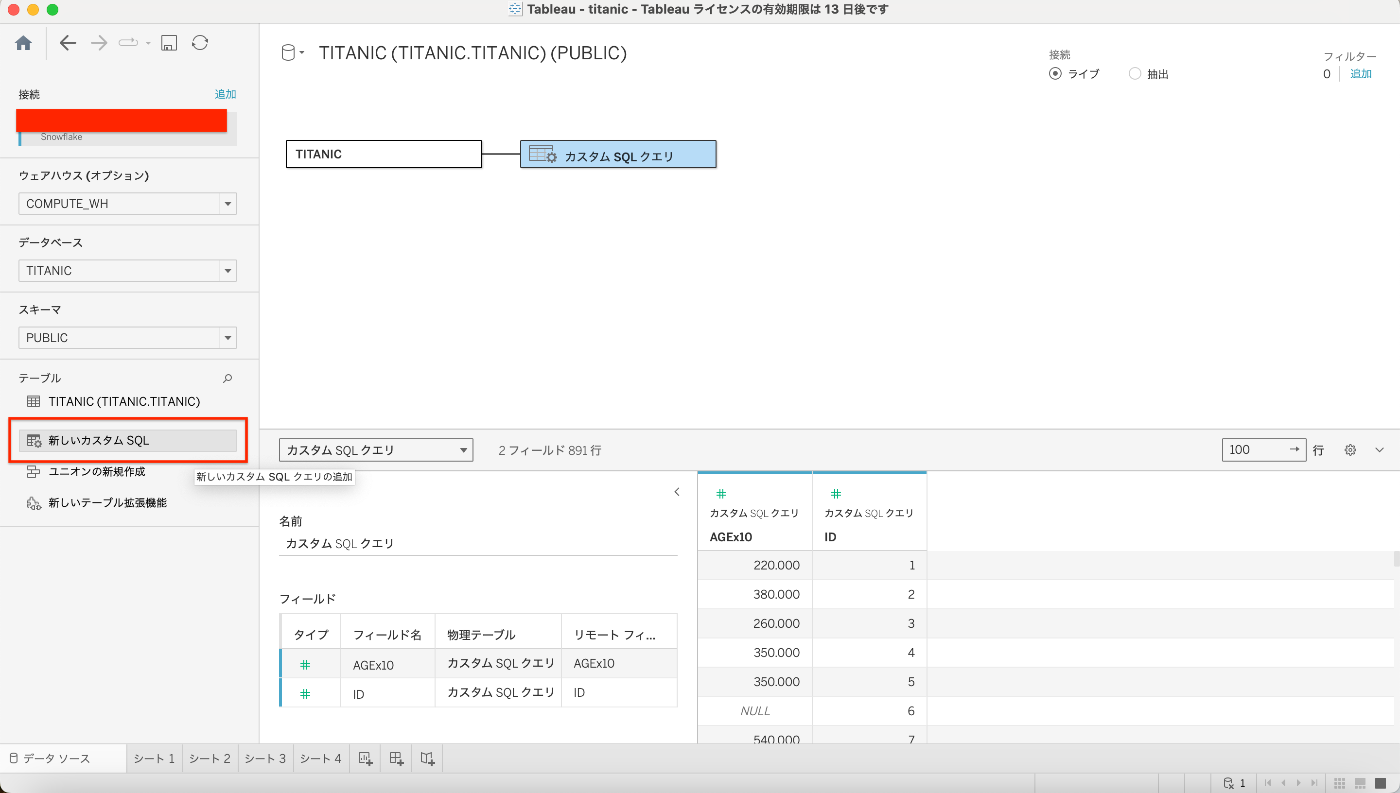Click the show sheet sorter grid icon

click(1341, 783)
